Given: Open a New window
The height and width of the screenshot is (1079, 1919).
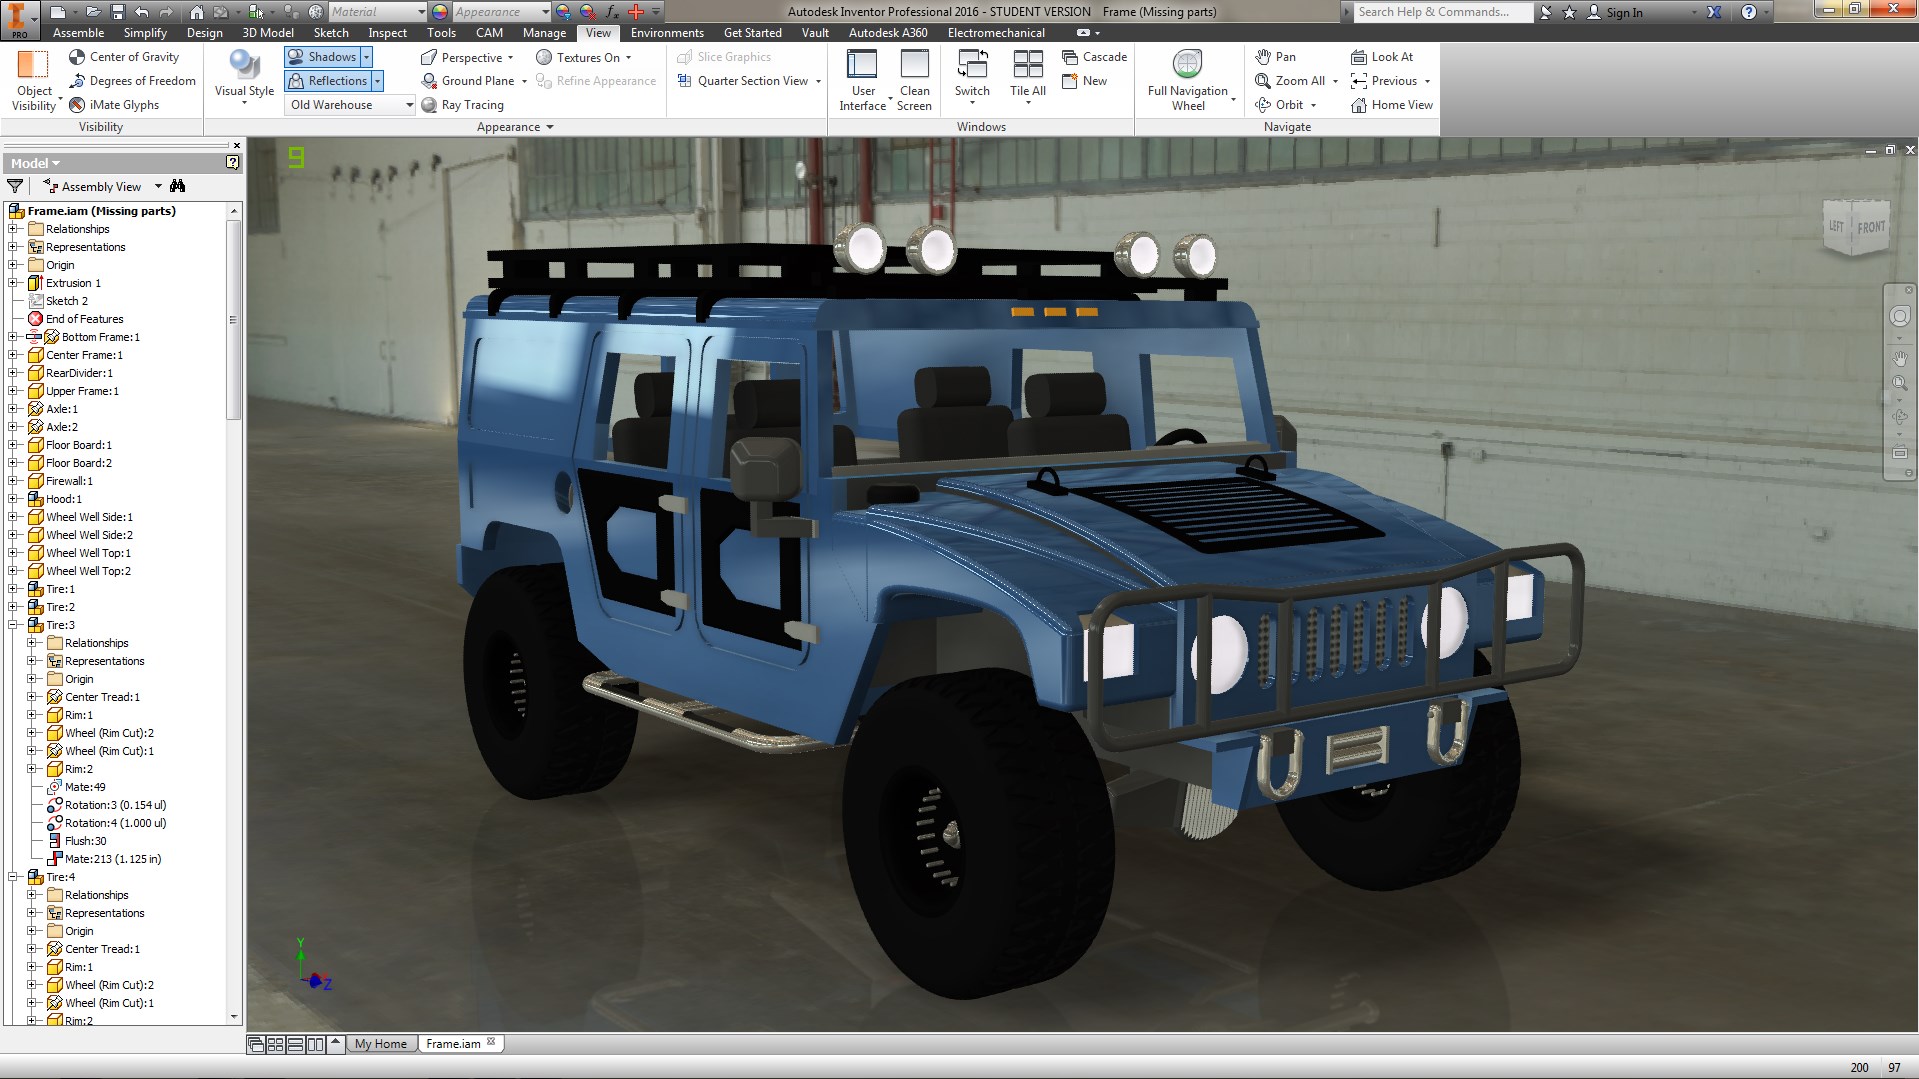Looking at the screenshot, I should tap(1084, 81).
